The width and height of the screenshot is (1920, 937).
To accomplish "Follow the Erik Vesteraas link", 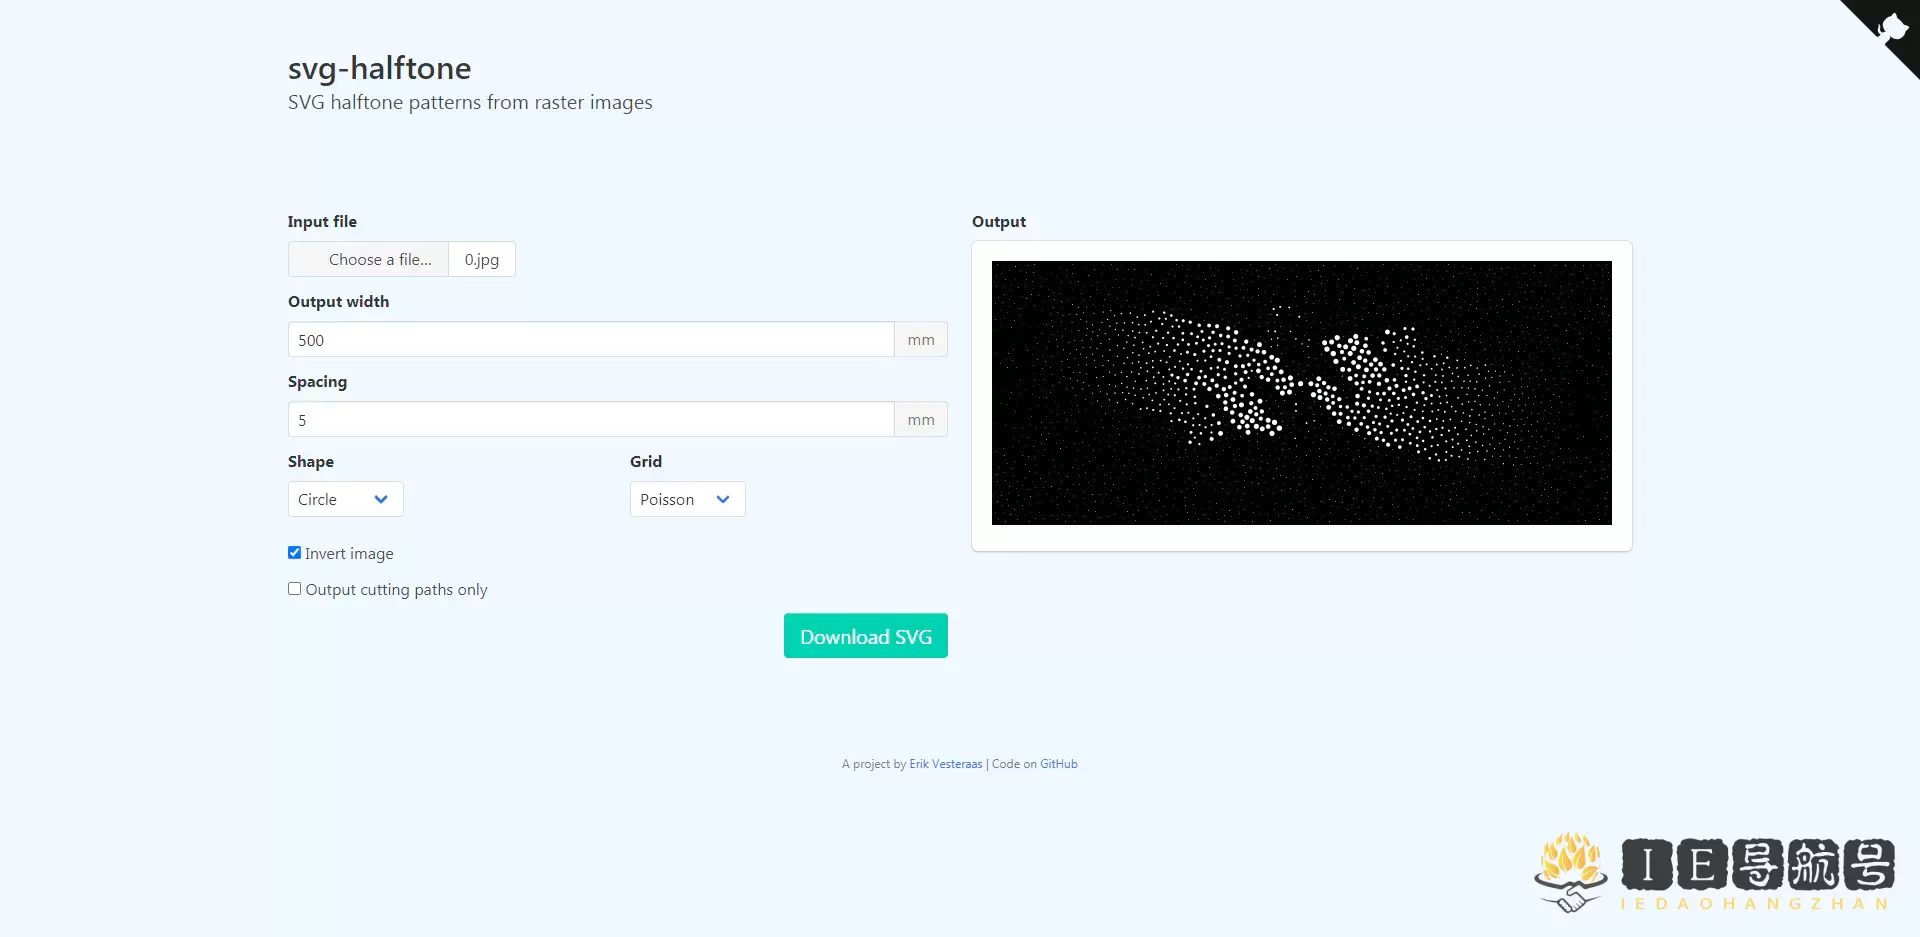I will tap(945, 763).
